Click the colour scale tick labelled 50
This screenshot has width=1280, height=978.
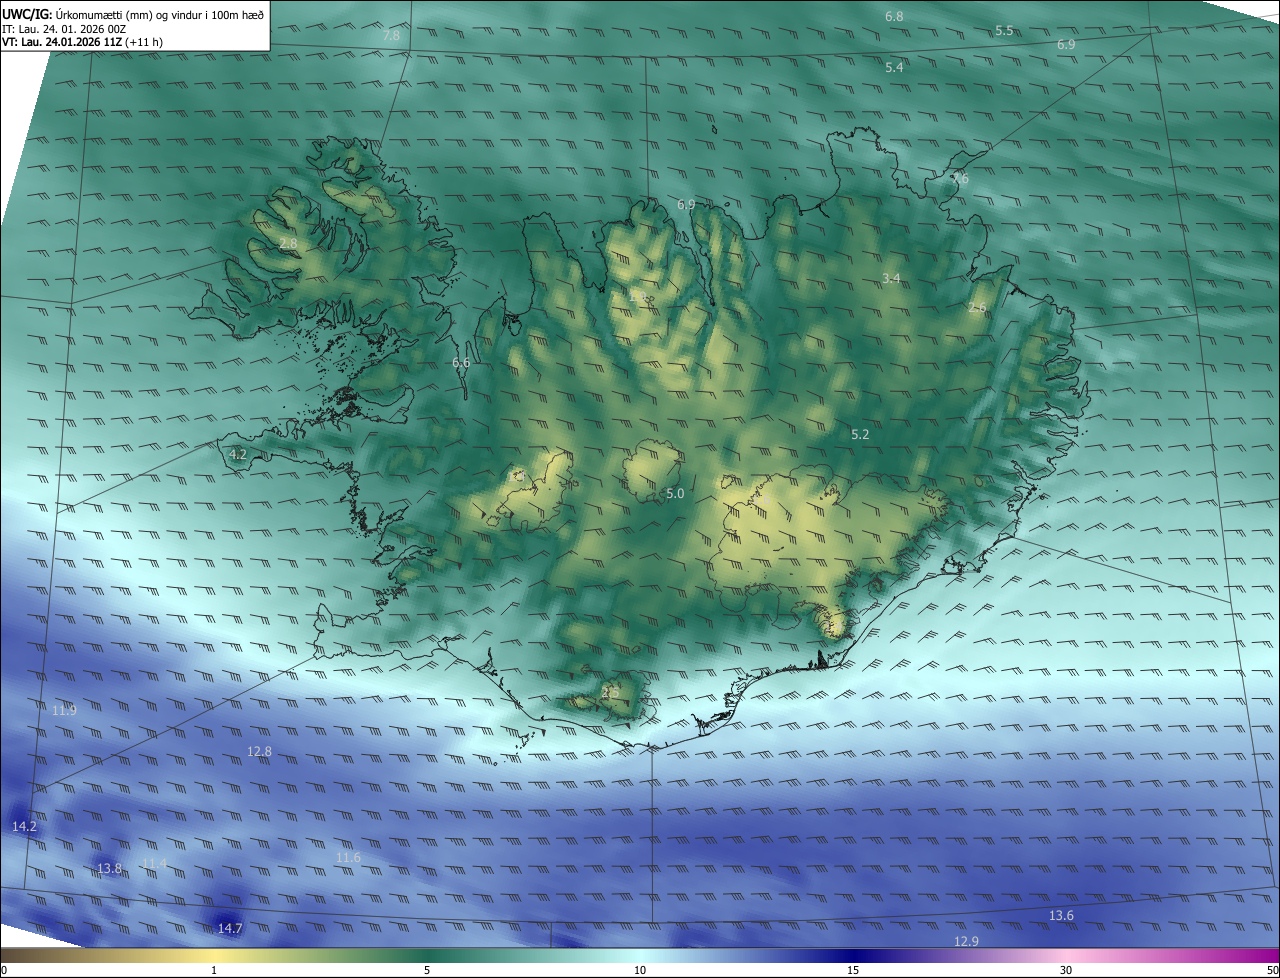1273,970
